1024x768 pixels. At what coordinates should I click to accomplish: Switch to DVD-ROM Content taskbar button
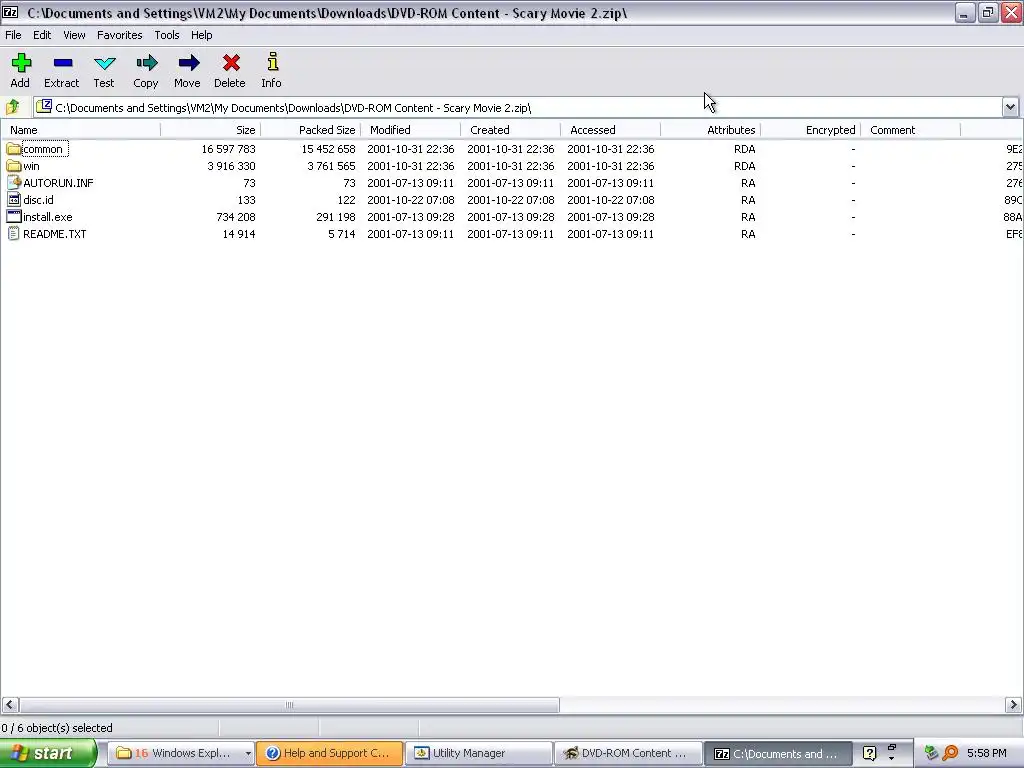(x=627, y=753)
